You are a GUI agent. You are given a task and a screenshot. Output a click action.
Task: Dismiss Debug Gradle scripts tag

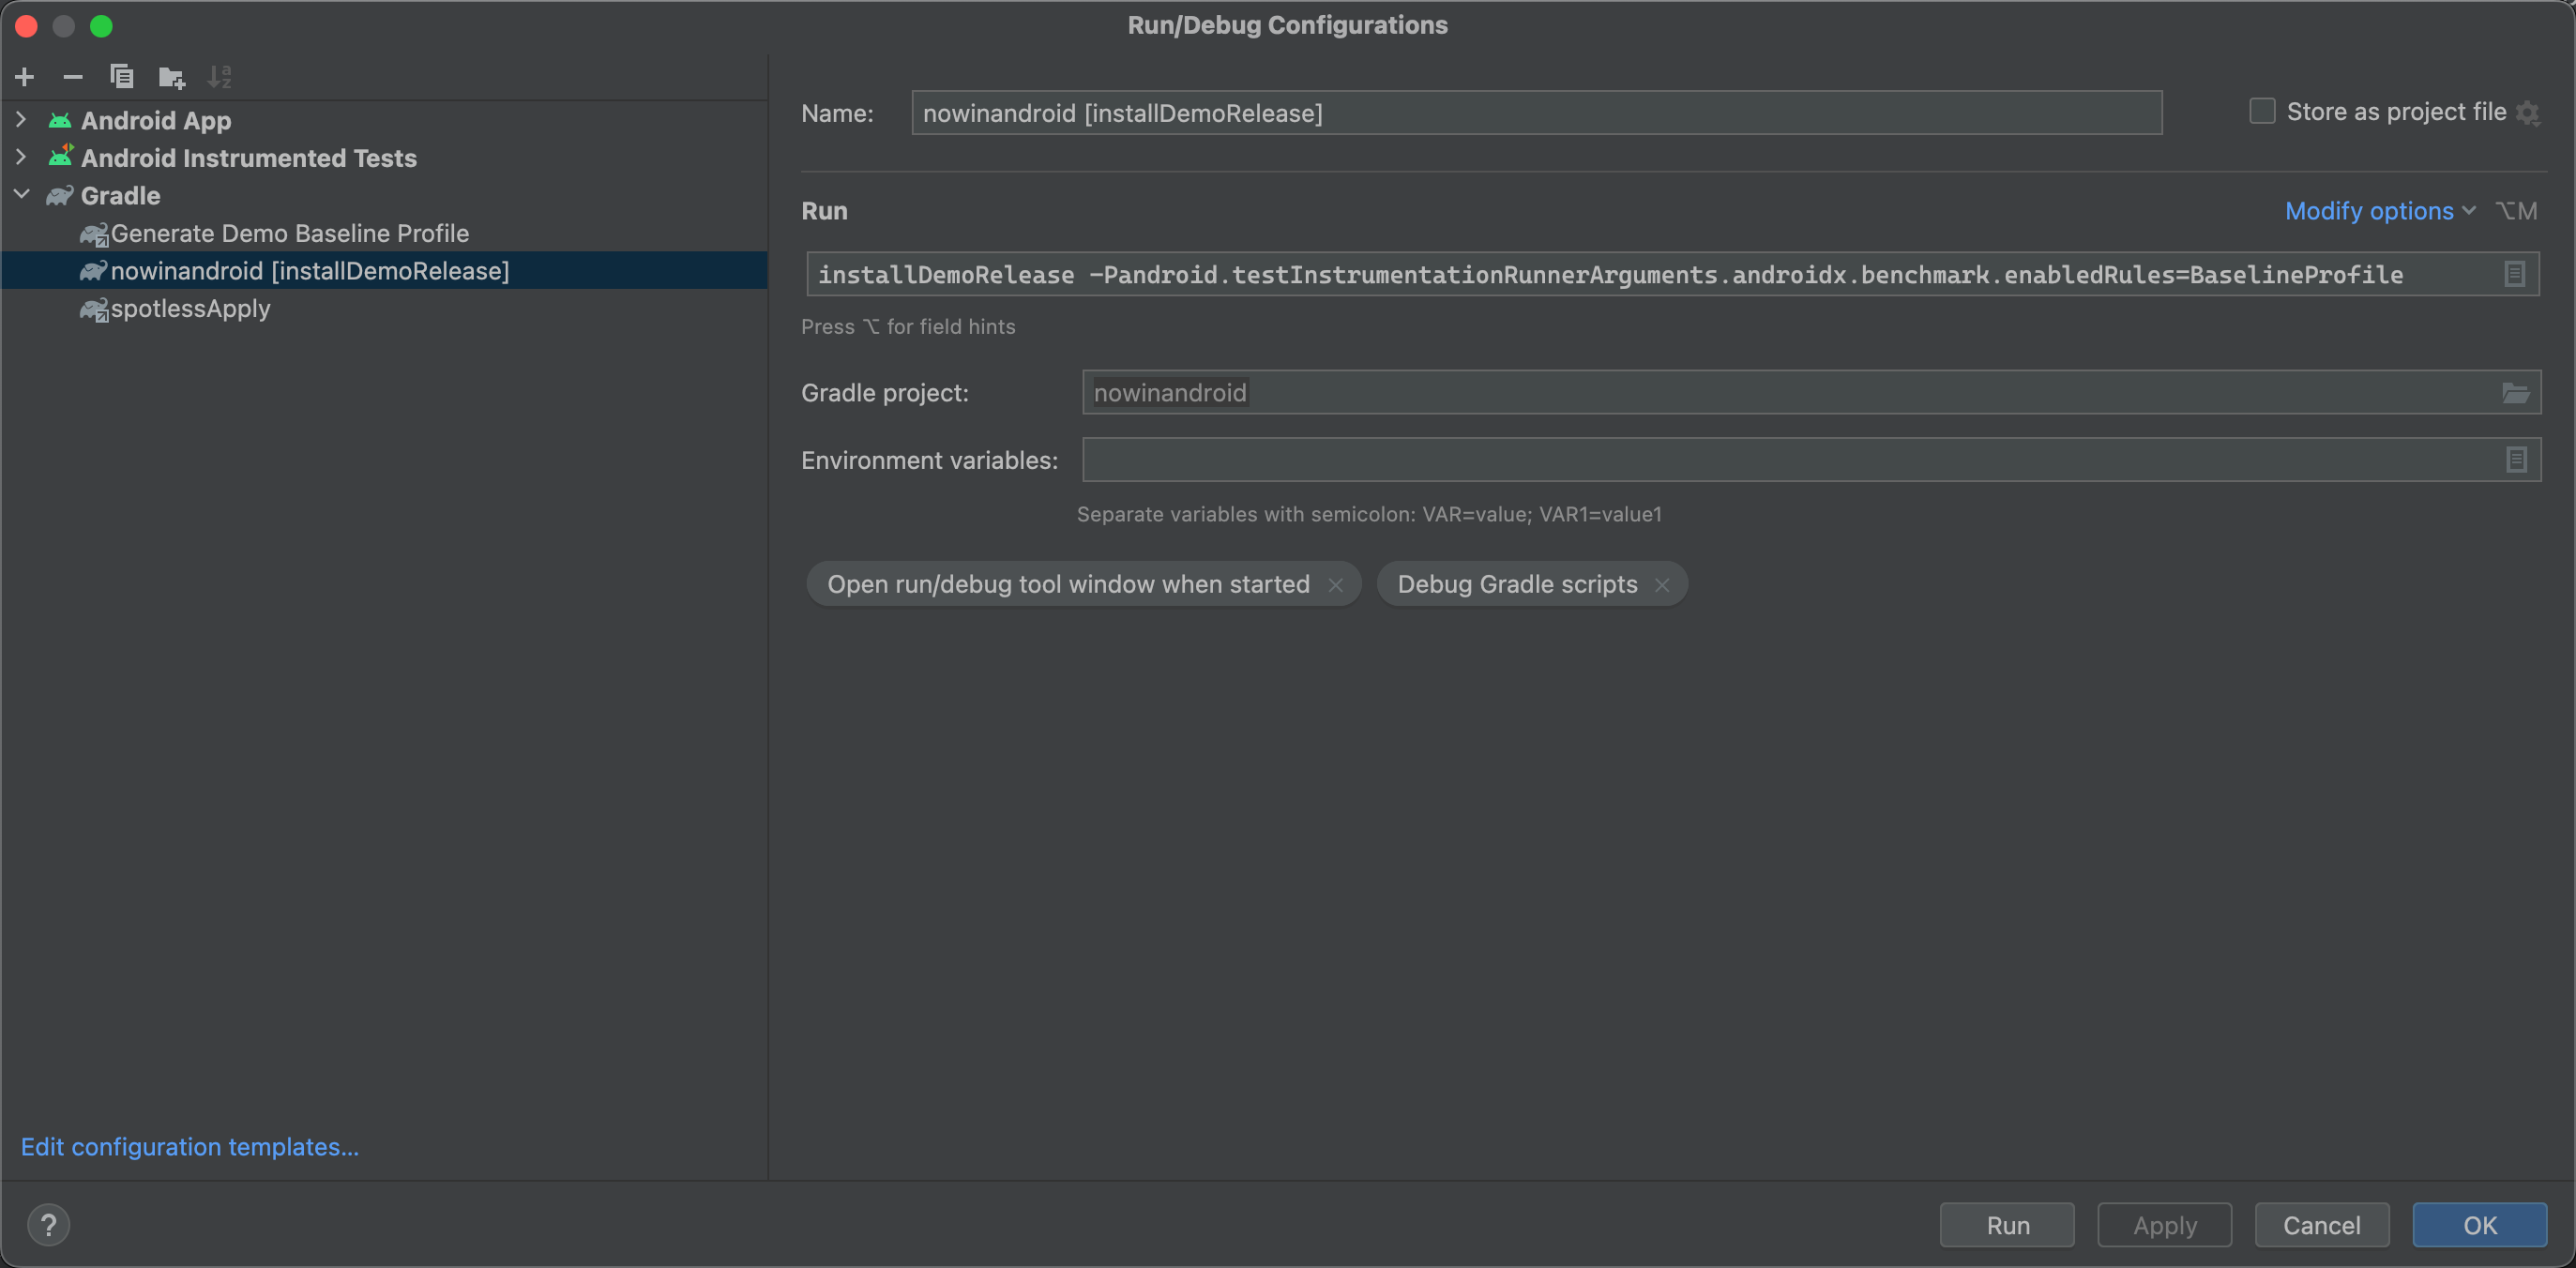coord(1664,583)
